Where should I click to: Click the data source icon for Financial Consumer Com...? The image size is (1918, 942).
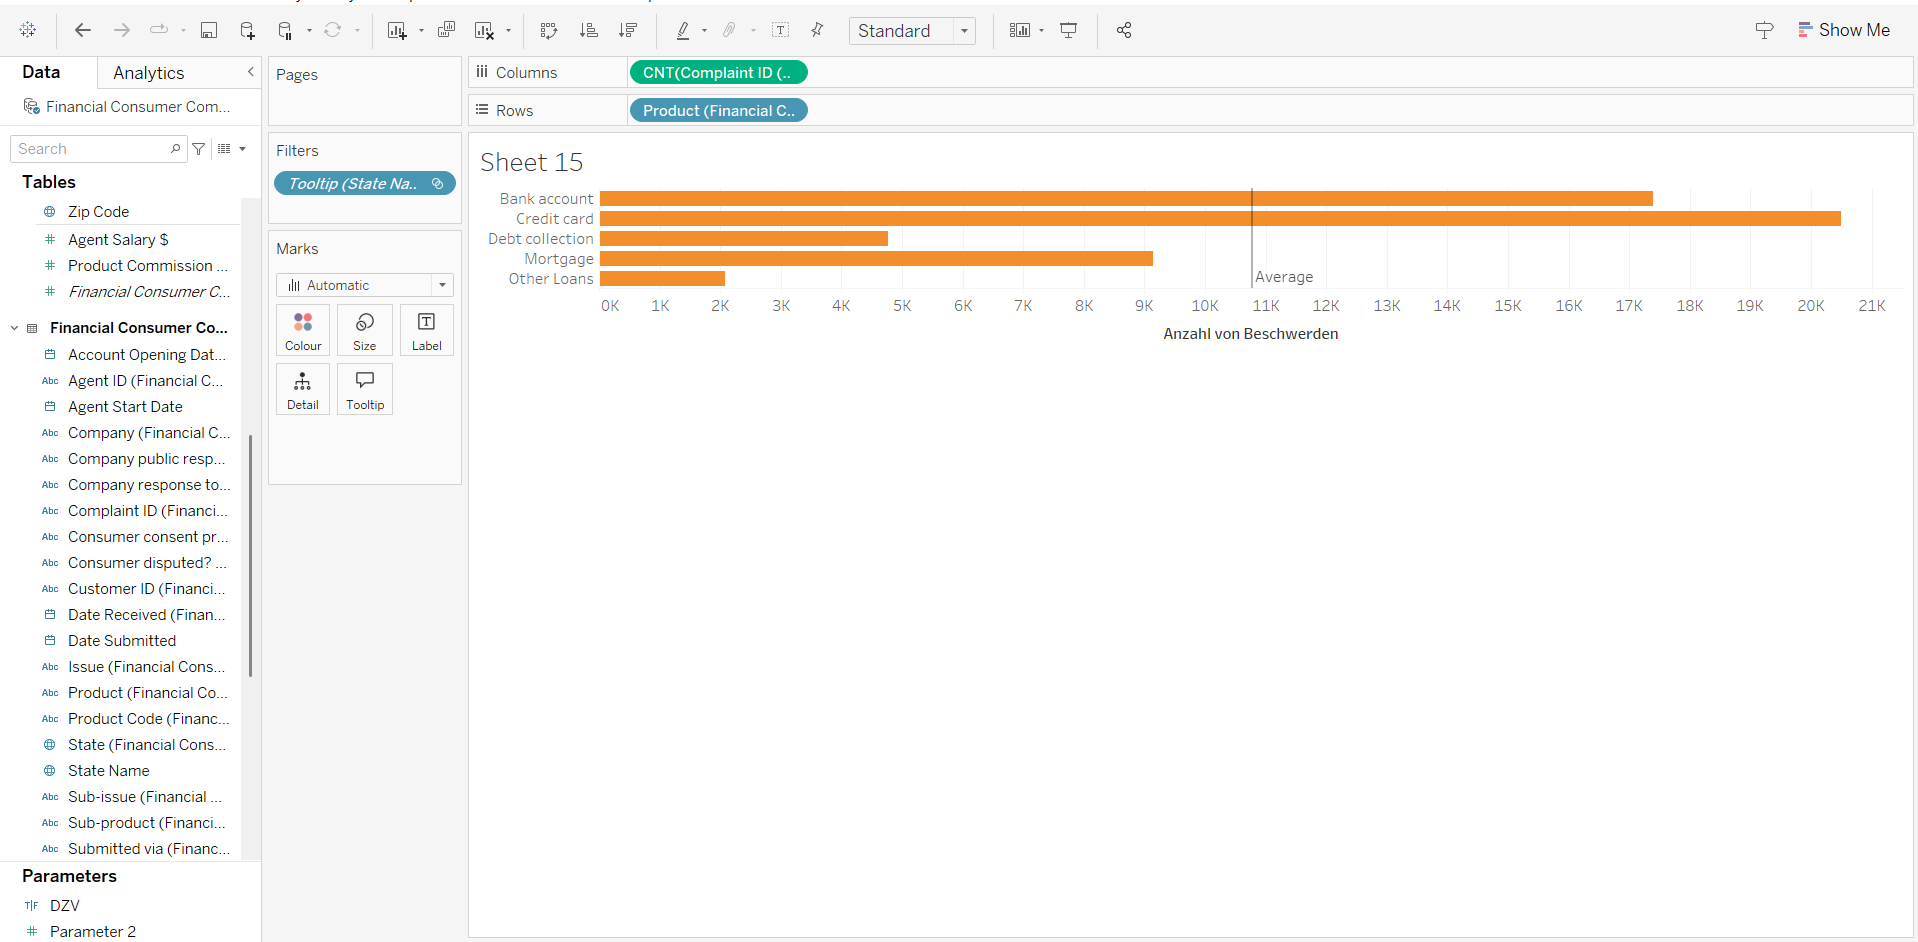point(32,107)
